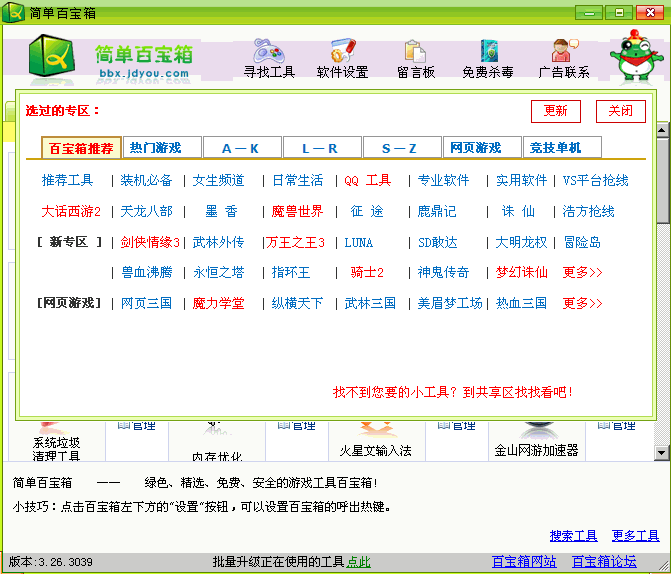The width and height of the screenshot is (671, 574).
Task: Select 鹿鼎记 zone
Action: [x=437, y=211]
